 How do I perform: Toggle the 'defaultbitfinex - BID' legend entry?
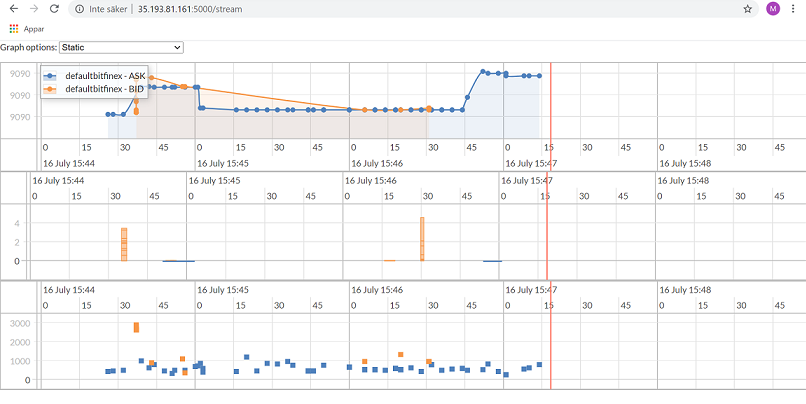104,89
